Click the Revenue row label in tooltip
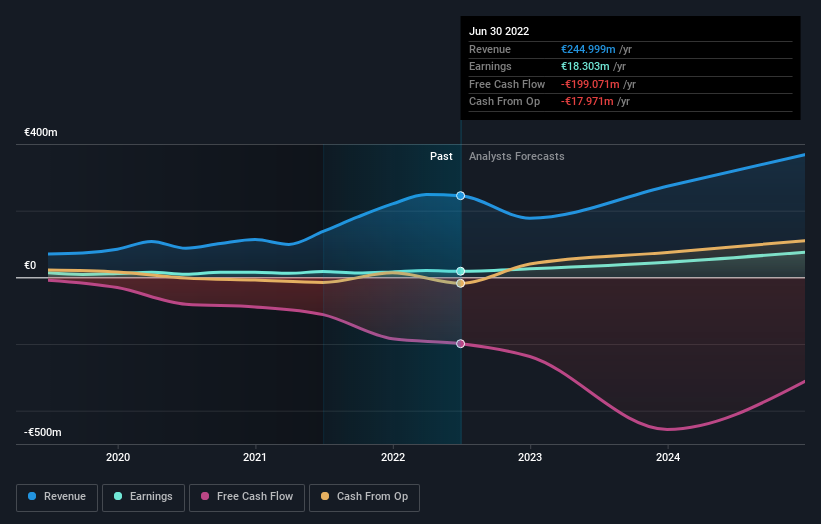This screenshot has width=821, height=524. coord(490,49)
